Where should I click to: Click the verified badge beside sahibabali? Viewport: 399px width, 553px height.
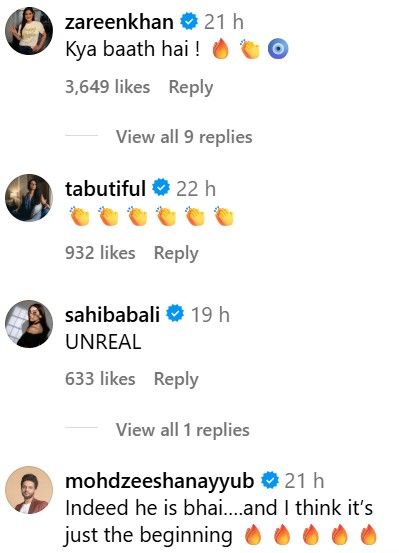[175, 314]
